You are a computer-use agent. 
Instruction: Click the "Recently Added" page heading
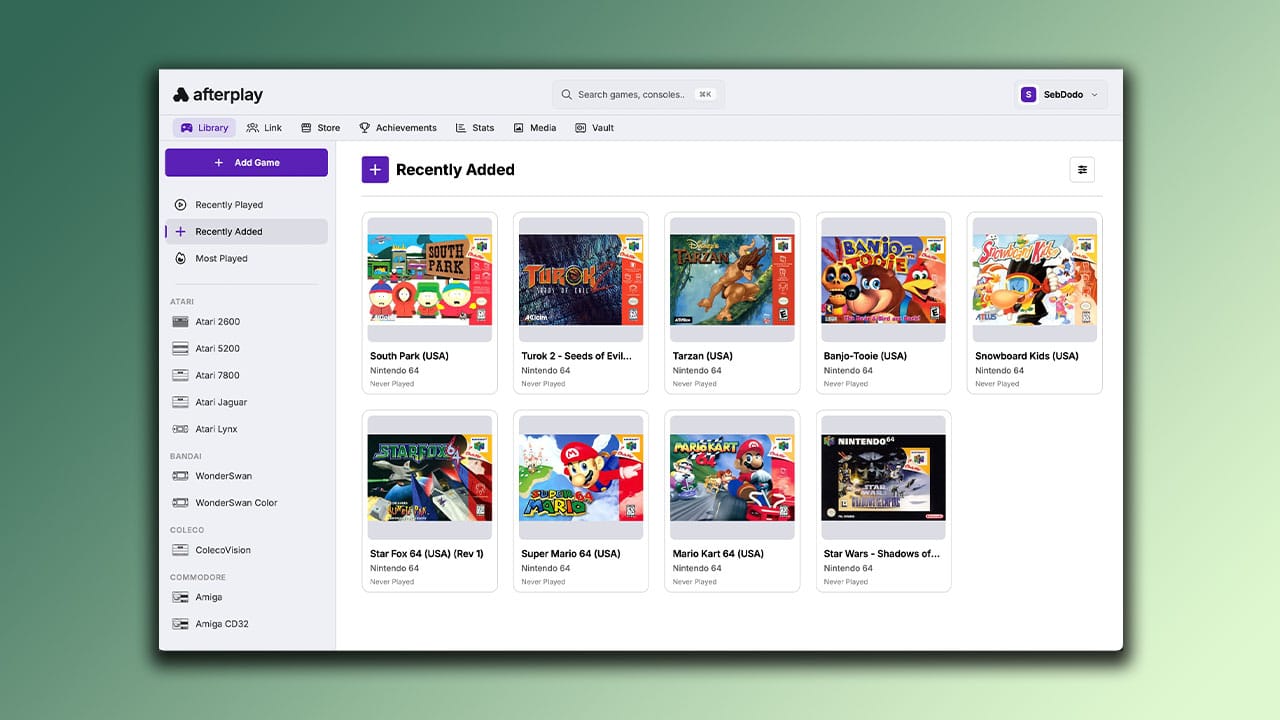[455, 170]
